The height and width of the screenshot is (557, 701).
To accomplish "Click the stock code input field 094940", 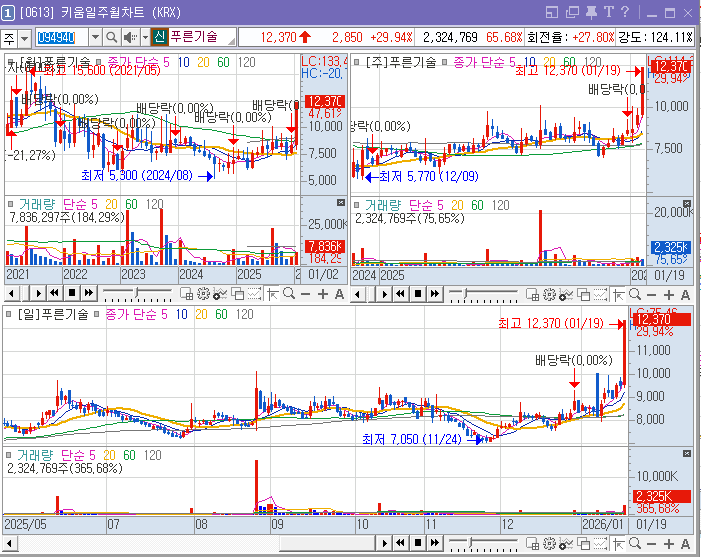I will [x=62, y=38].
